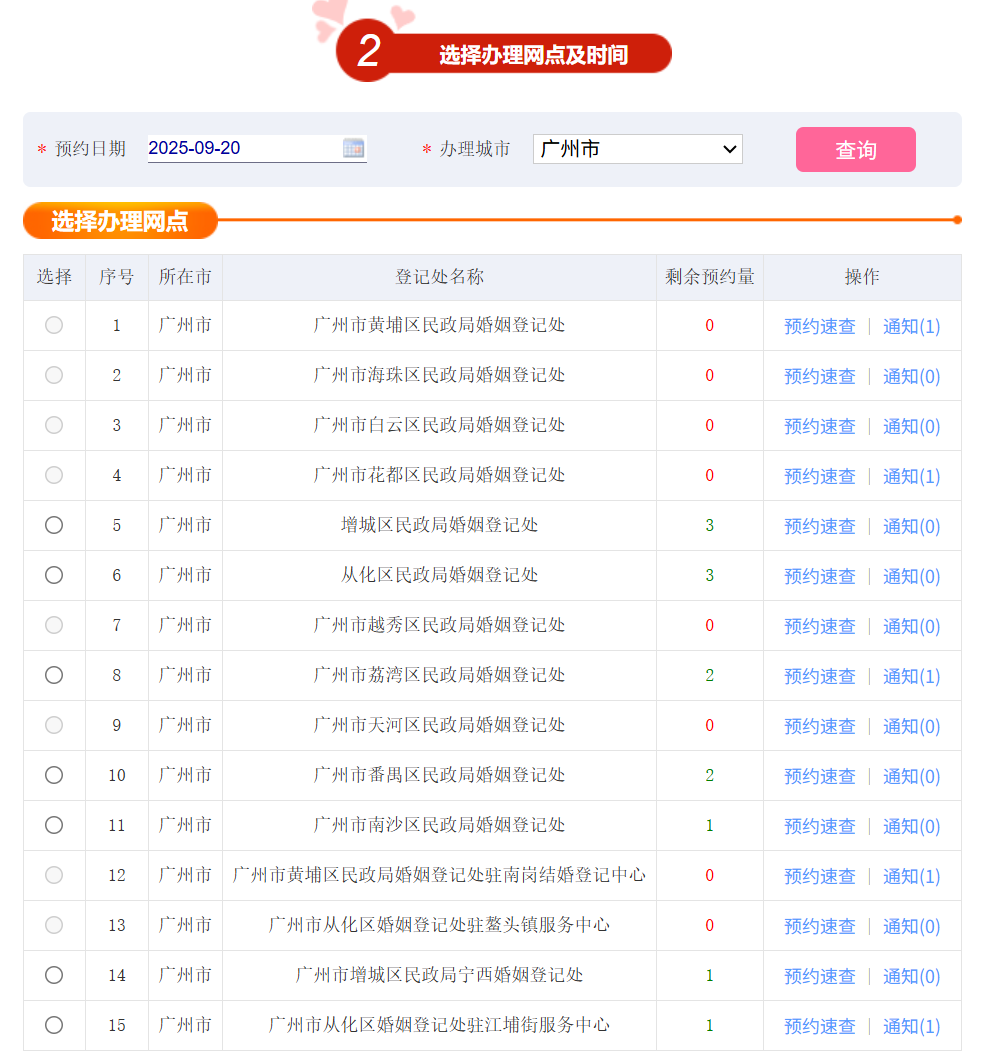Click the 选择办理网点及时间 step 2 banner
This screenshot has width=984, height=1059.
coord(504,51)
